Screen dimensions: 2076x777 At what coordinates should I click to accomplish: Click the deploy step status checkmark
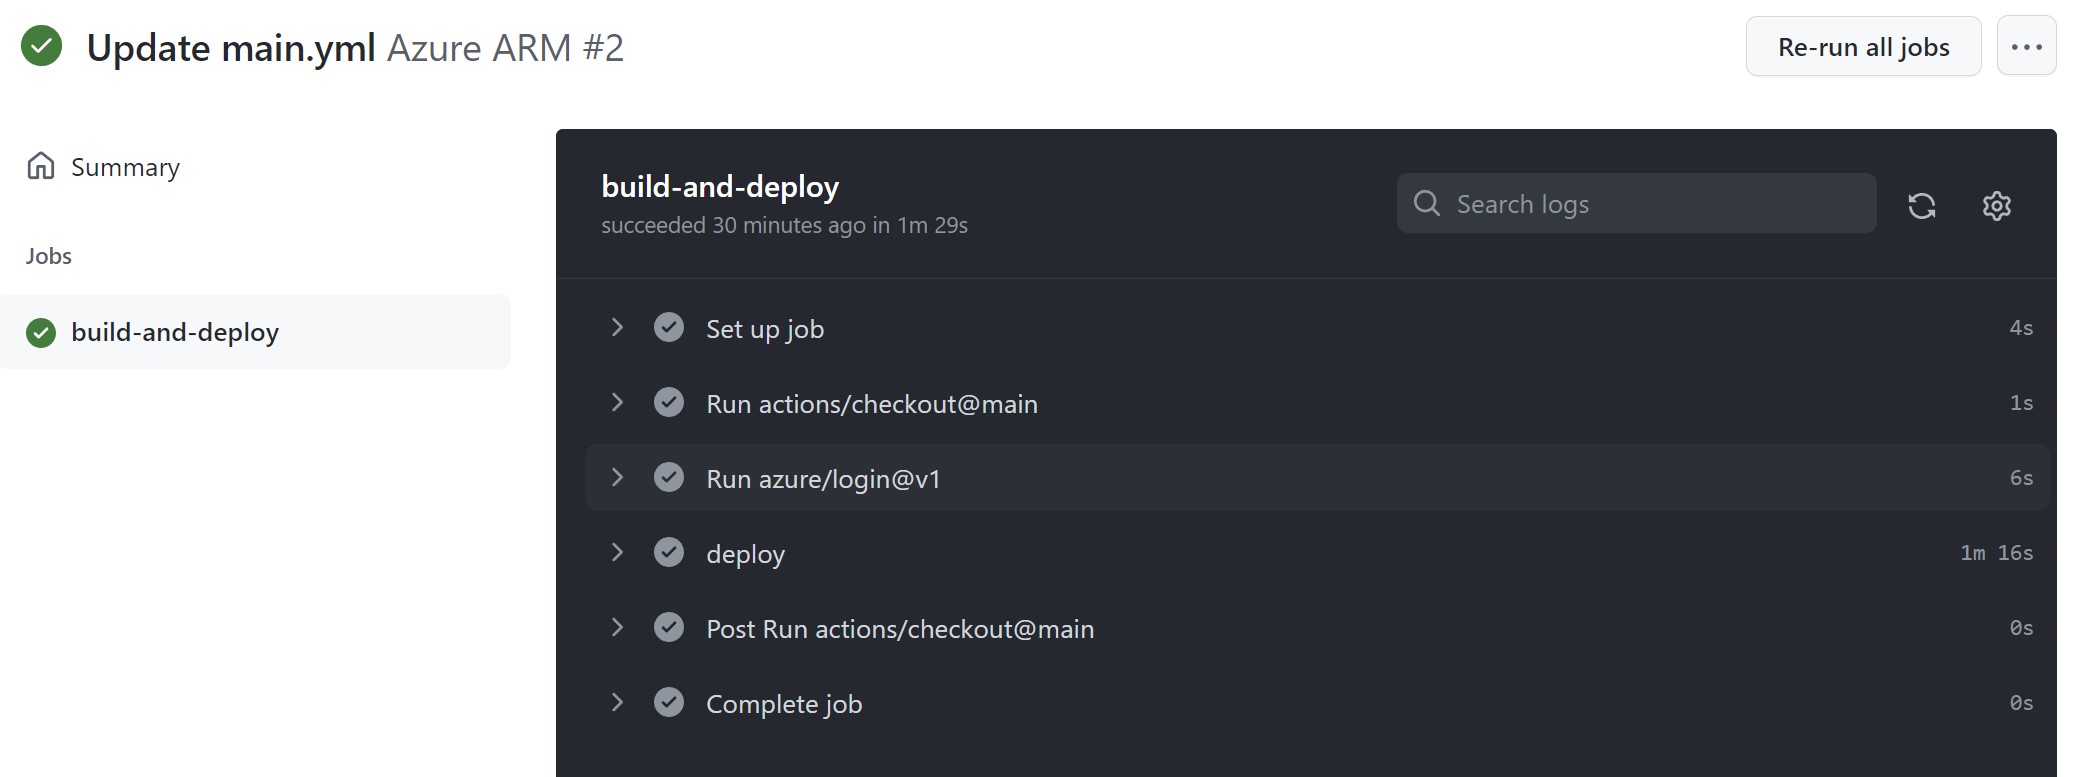(669, 553)
